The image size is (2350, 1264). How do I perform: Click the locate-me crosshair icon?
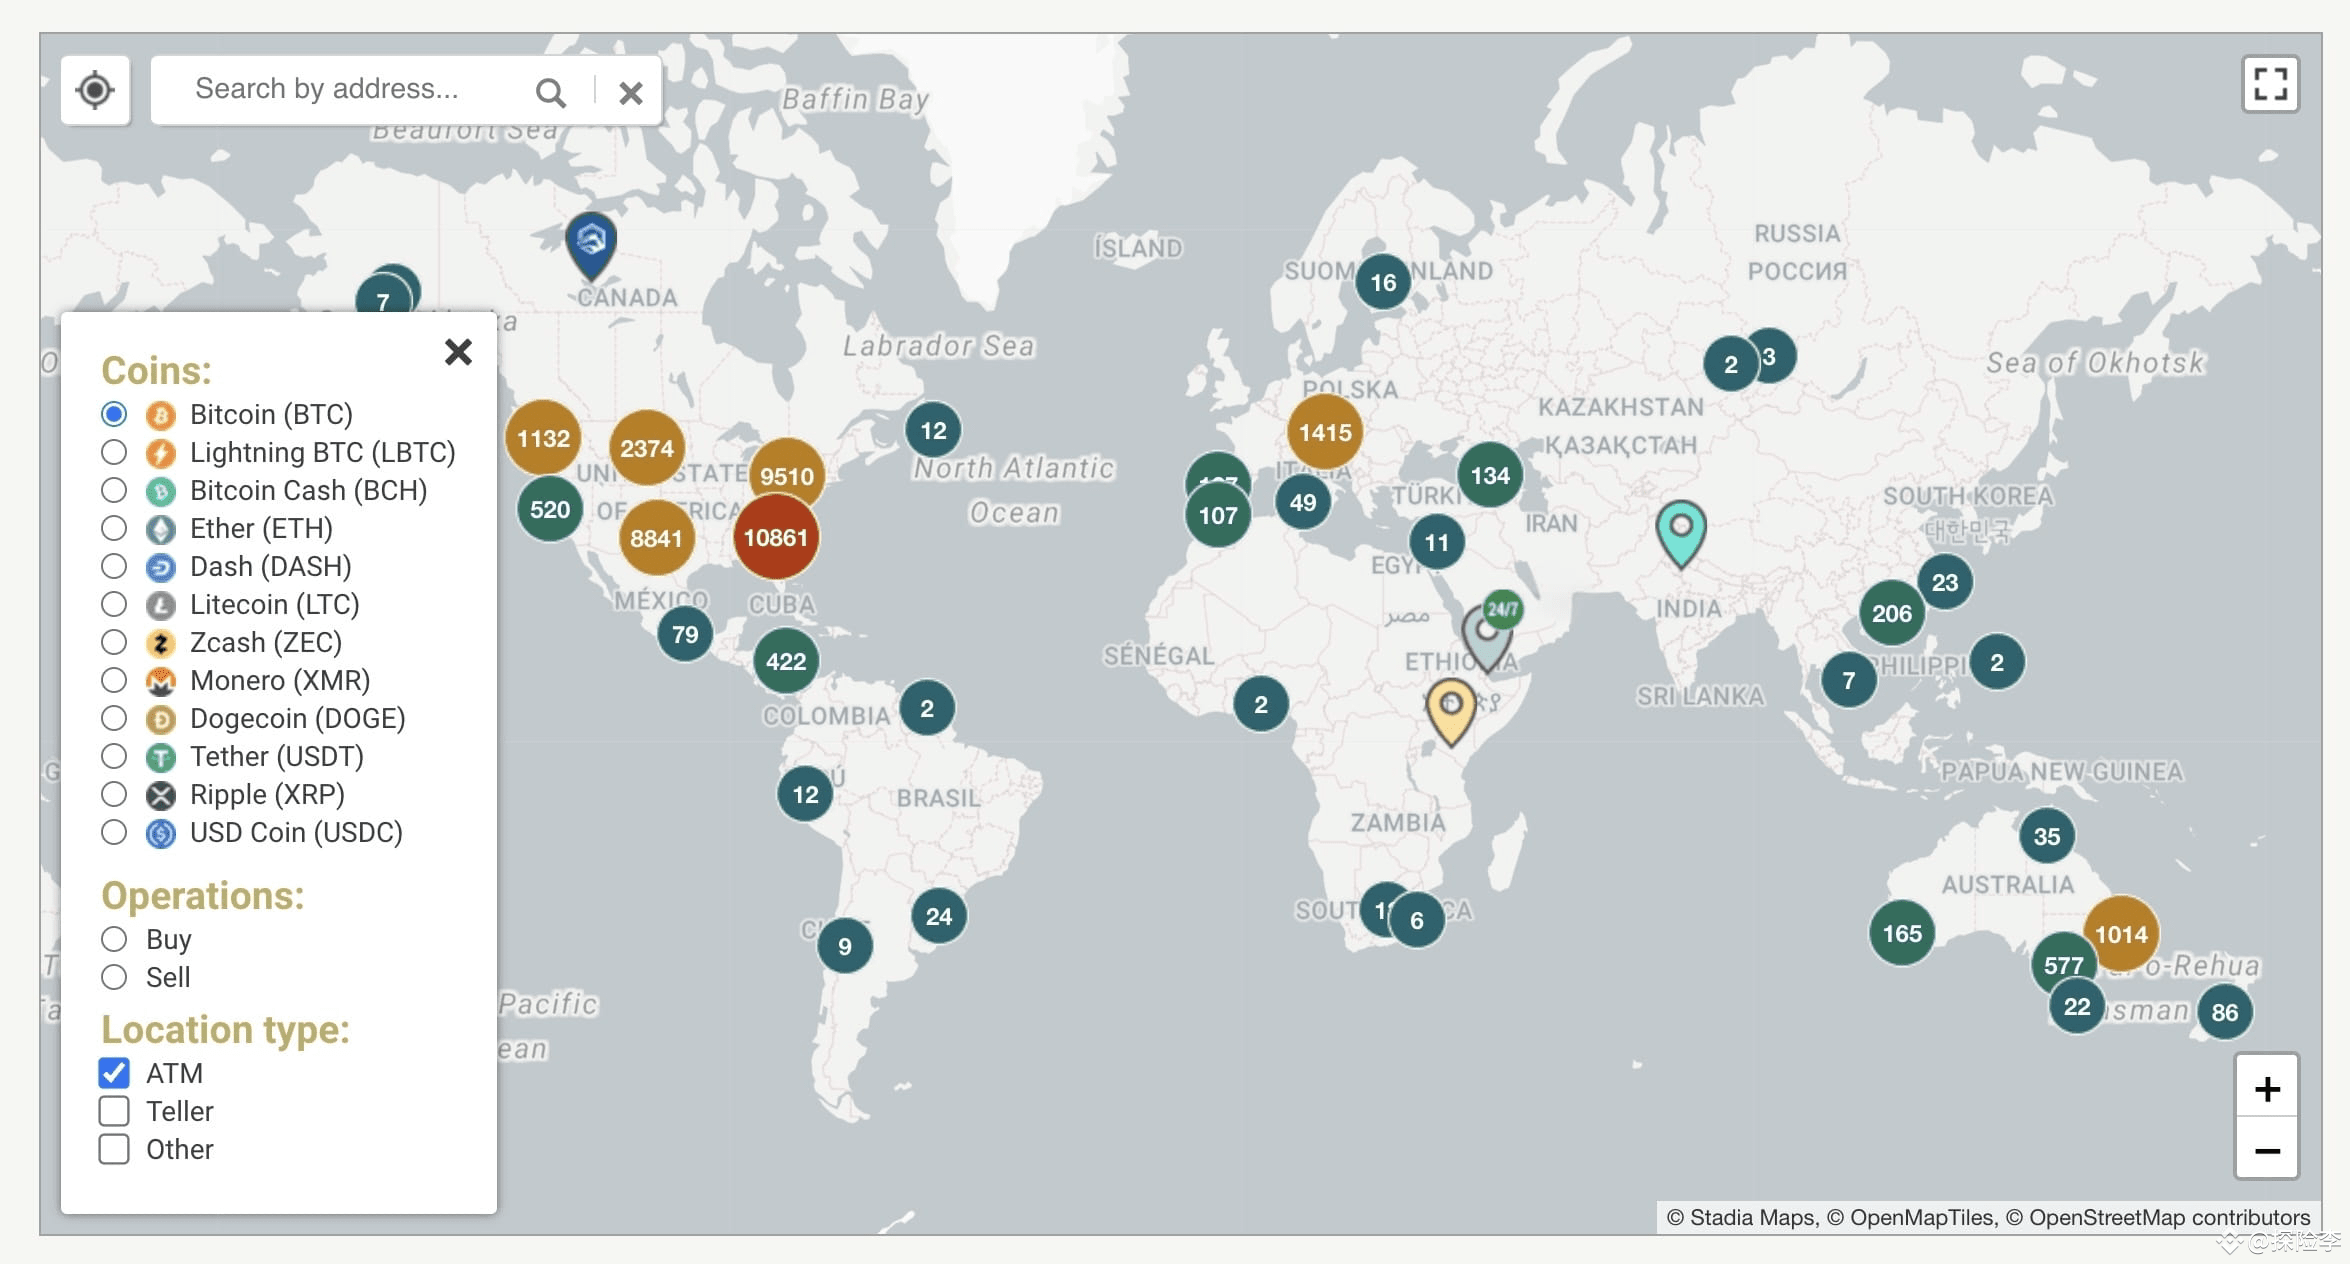click(95, 90)
